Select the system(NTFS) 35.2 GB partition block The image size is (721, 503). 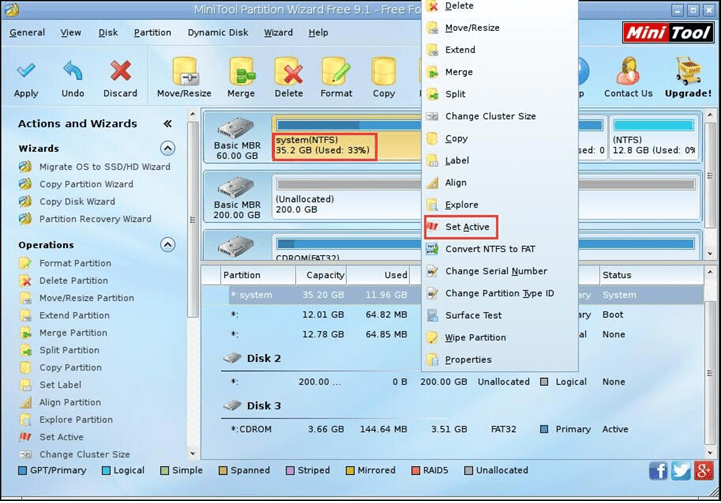click(x=347, y=137)
